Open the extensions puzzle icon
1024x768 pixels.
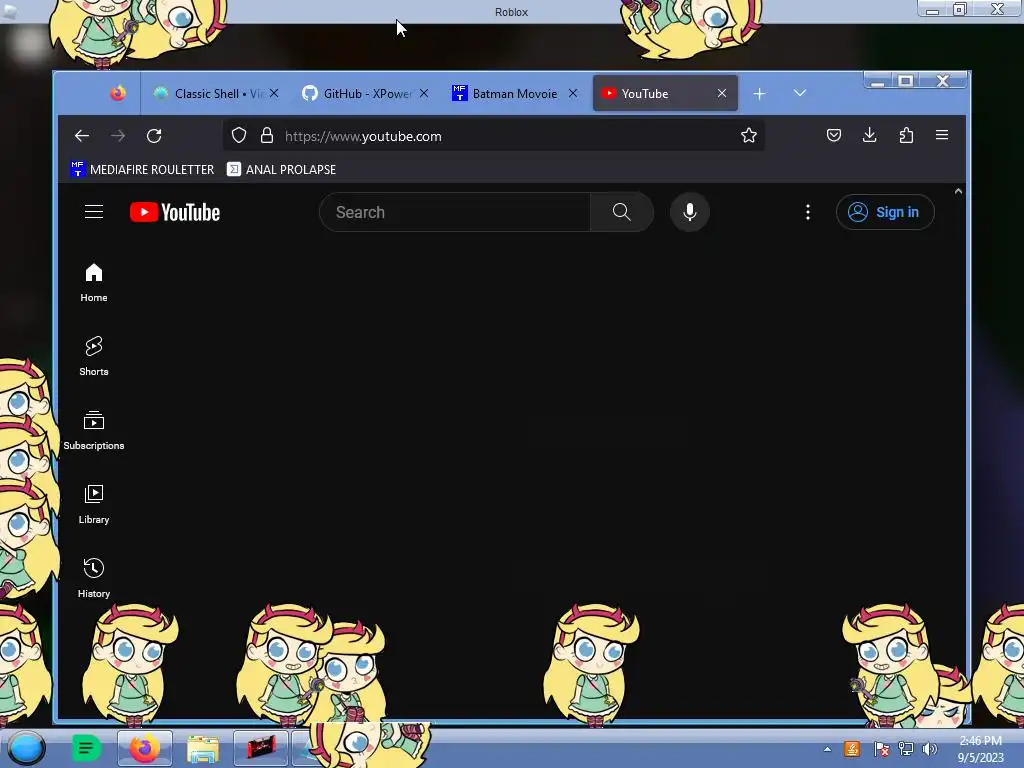click(x=906, y=135)
